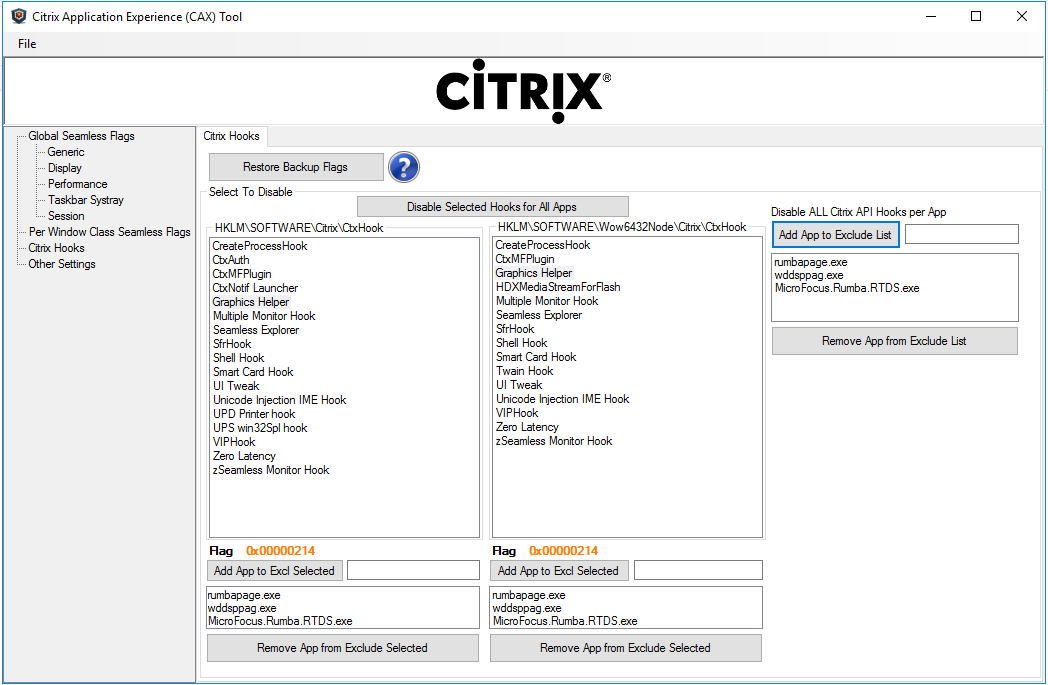This screenshot has height=685, width=1048.
Task: Open the help question mark icon
Action: (403, 167)
